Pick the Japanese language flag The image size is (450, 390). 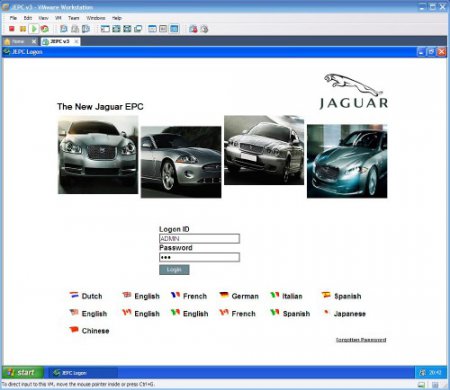point(326,313)
